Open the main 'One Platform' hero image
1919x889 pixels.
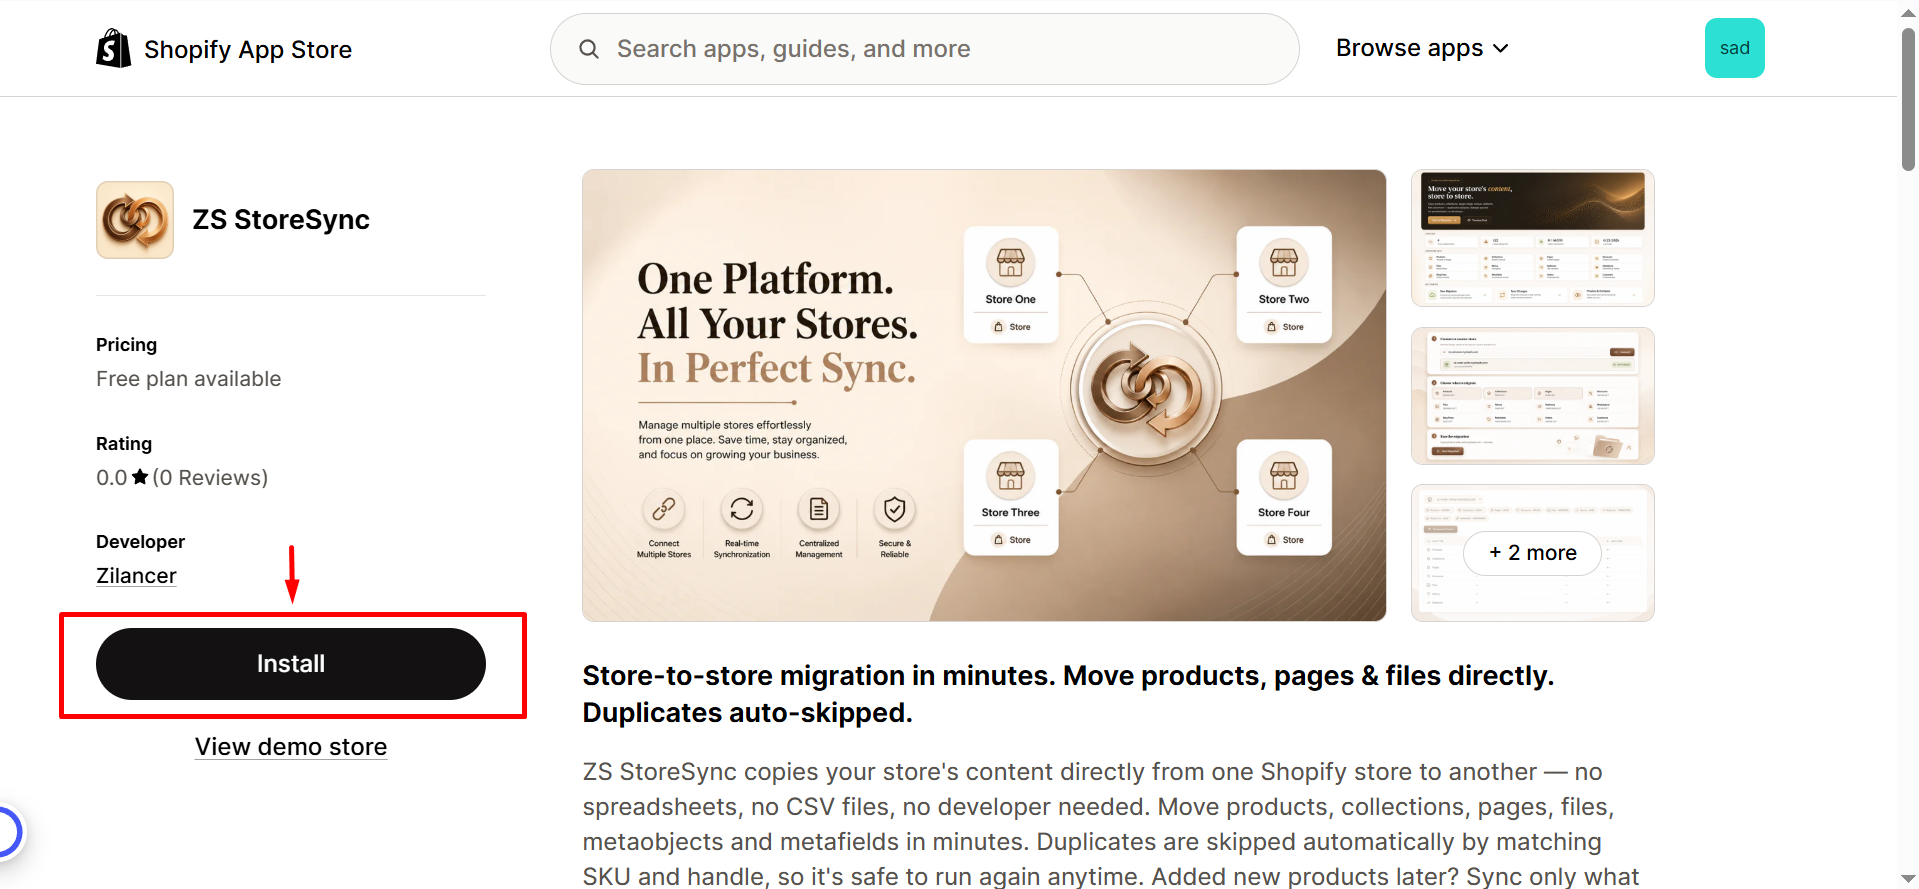pyautogui.click(x=984, y=395)
